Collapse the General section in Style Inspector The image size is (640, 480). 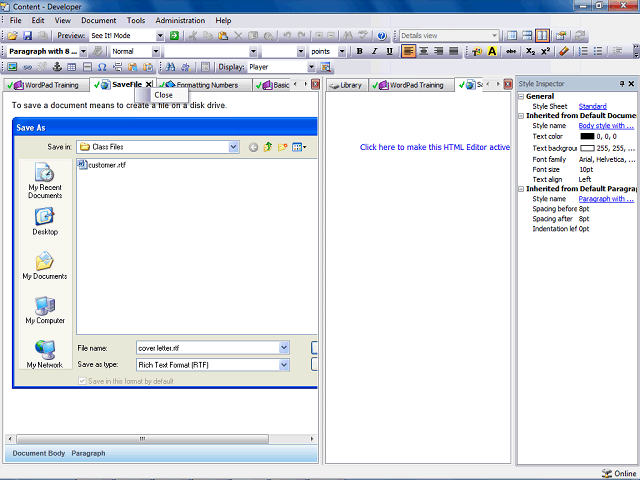tap(521, 97)
